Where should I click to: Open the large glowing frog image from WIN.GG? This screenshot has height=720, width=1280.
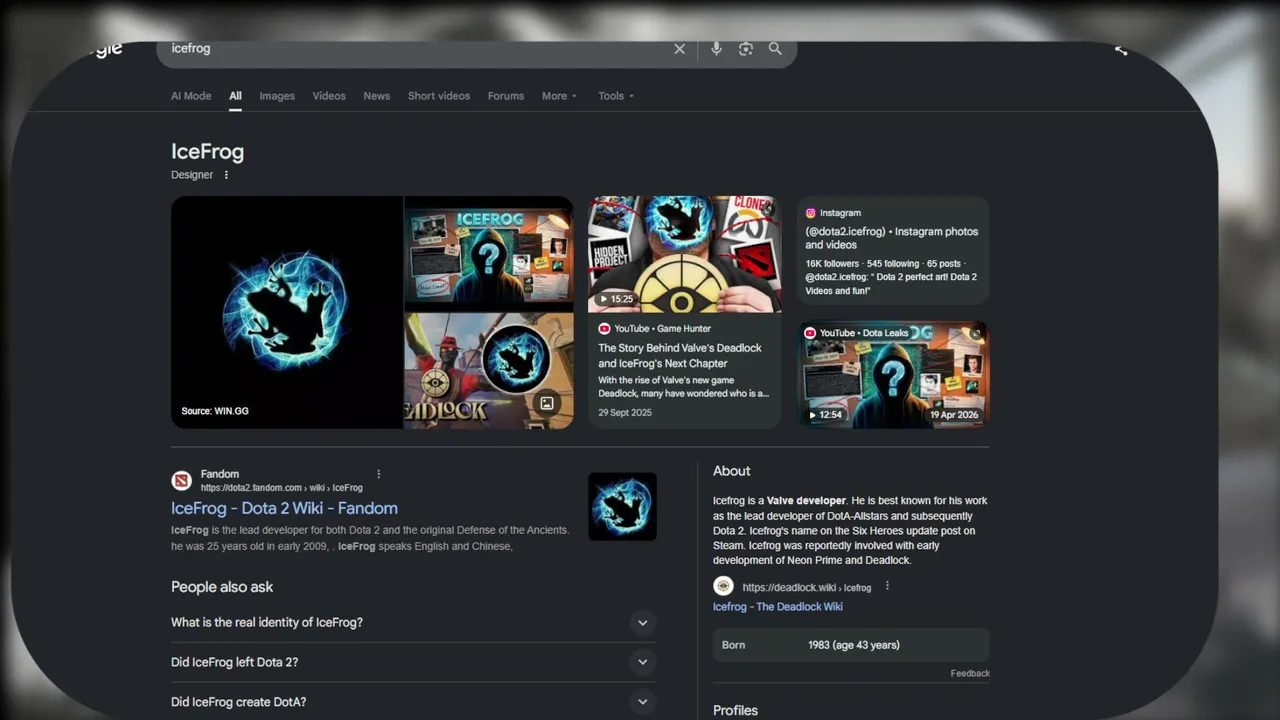(x=287, y=312)
